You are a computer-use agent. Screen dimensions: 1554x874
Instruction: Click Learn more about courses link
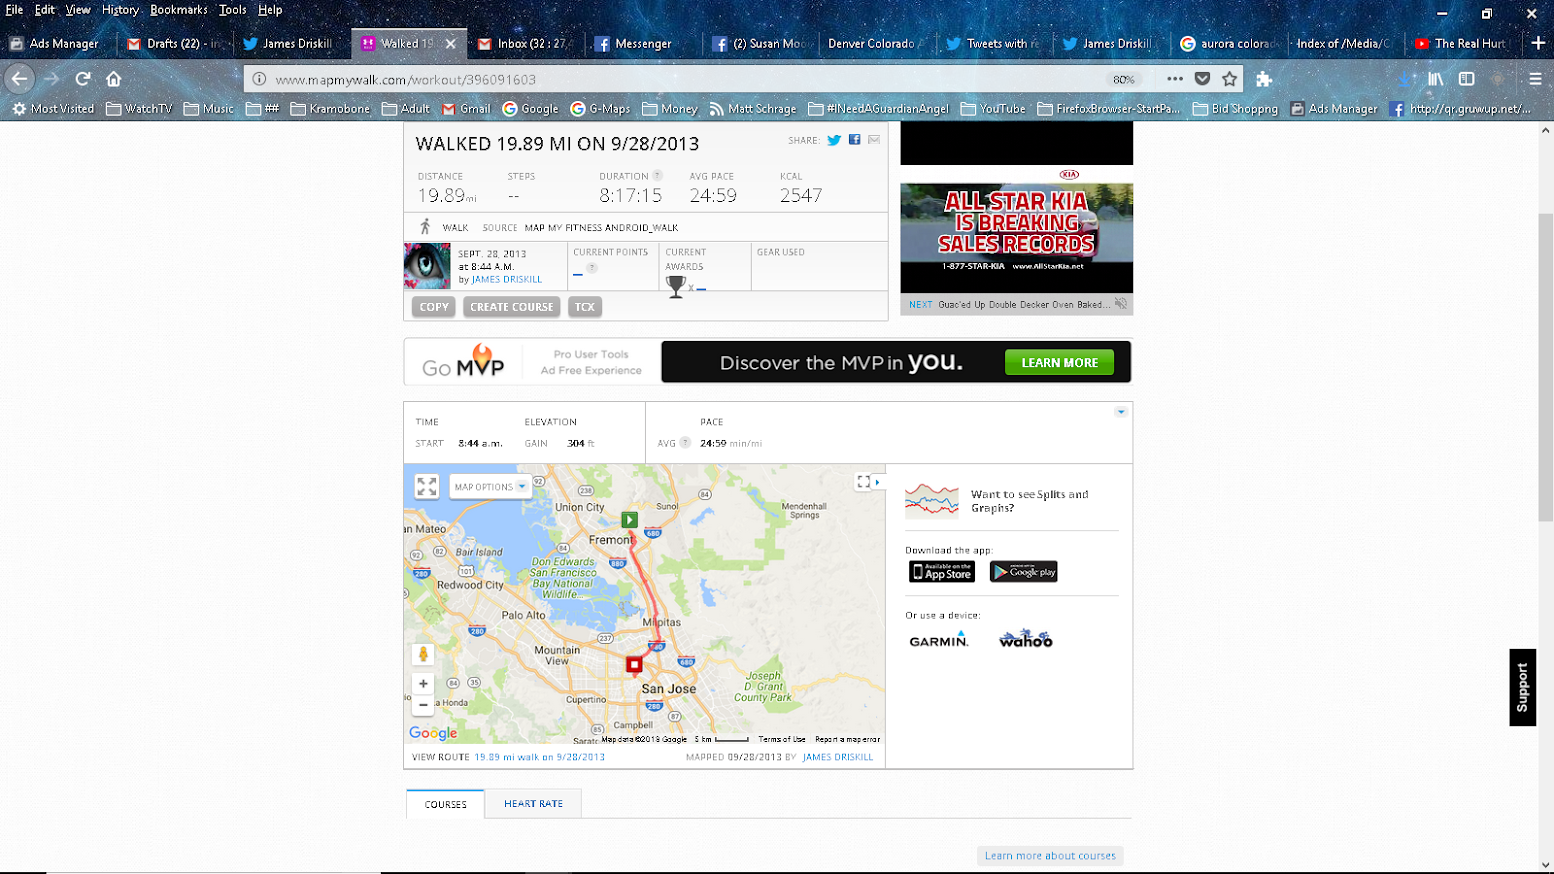pos(1050,856)
